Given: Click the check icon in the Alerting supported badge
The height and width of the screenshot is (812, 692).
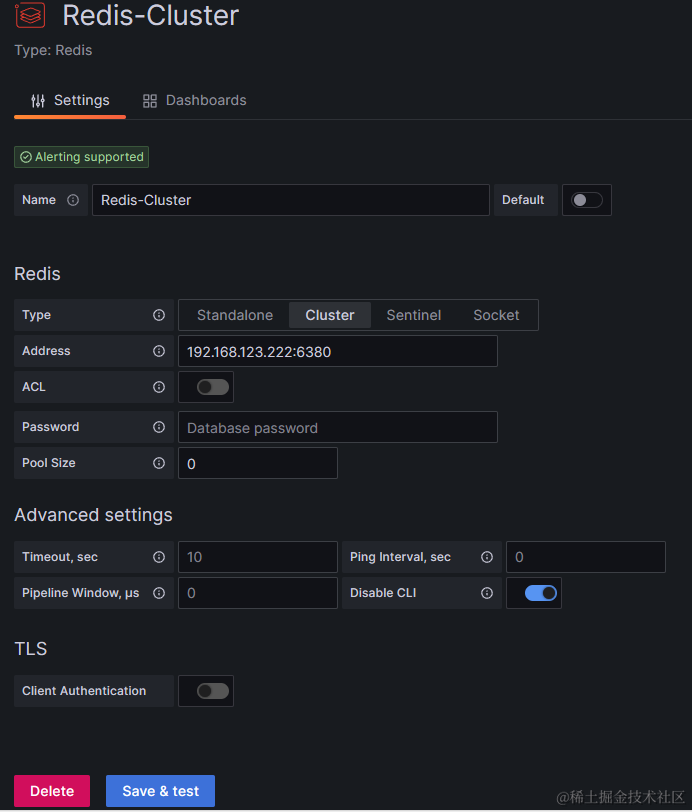Looking at the screenshot, I should coord(26,157).
